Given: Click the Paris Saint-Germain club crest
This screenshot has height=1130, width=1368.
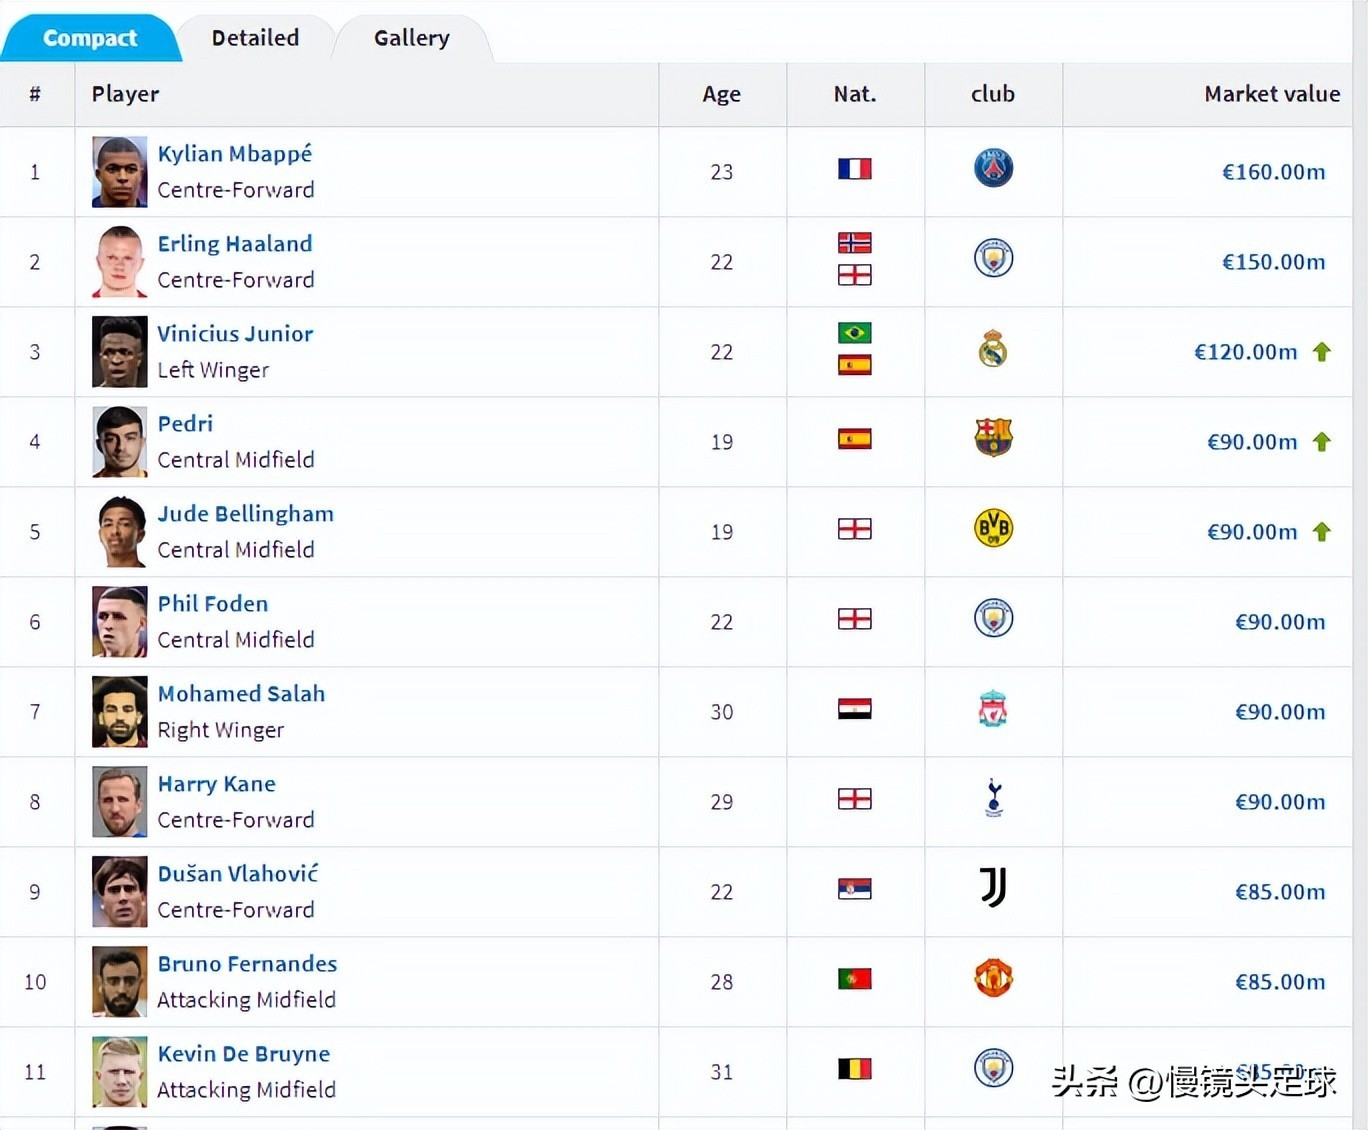Looking at the screenshot, I should (x=993, y=168).
